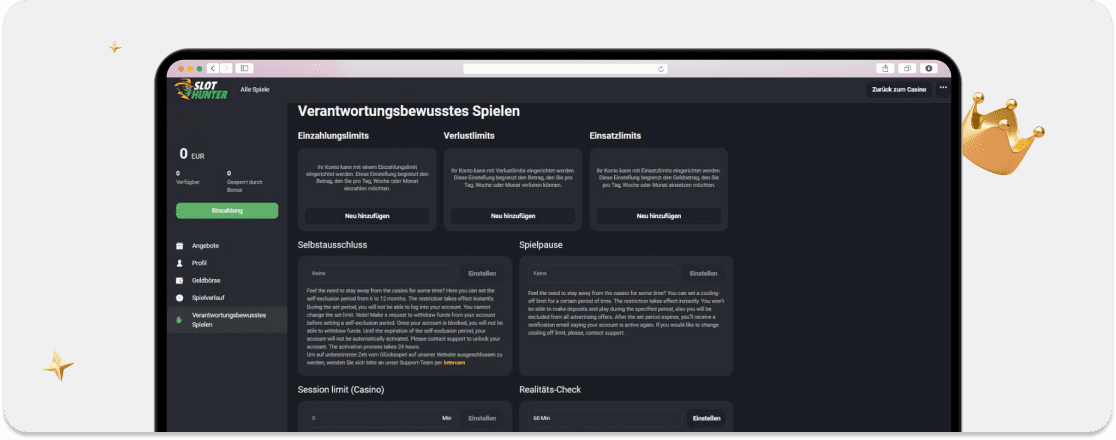The width and height of the screenshot is (1116, 440).
Task: Add new limit under Verlustlimits
Action: point(512,216)
